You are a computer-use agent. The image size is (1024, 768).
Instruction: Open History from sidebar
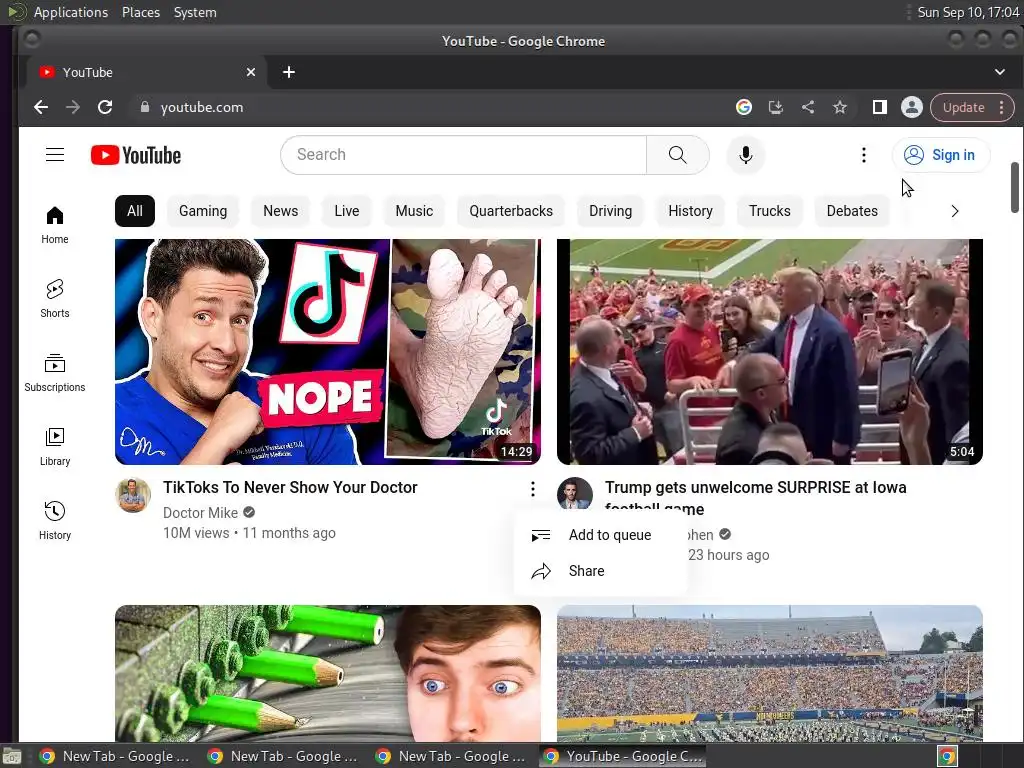(x=55, y=520)
